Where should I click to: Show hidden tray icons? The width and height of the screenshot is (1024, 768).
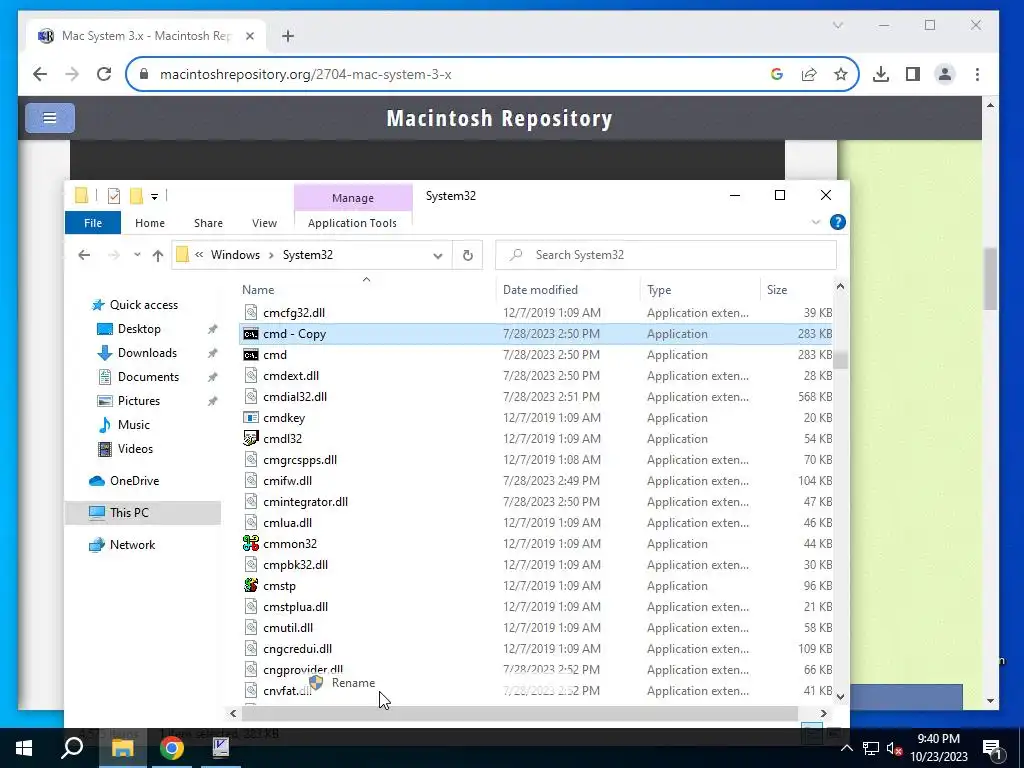[x=846, y=748]
